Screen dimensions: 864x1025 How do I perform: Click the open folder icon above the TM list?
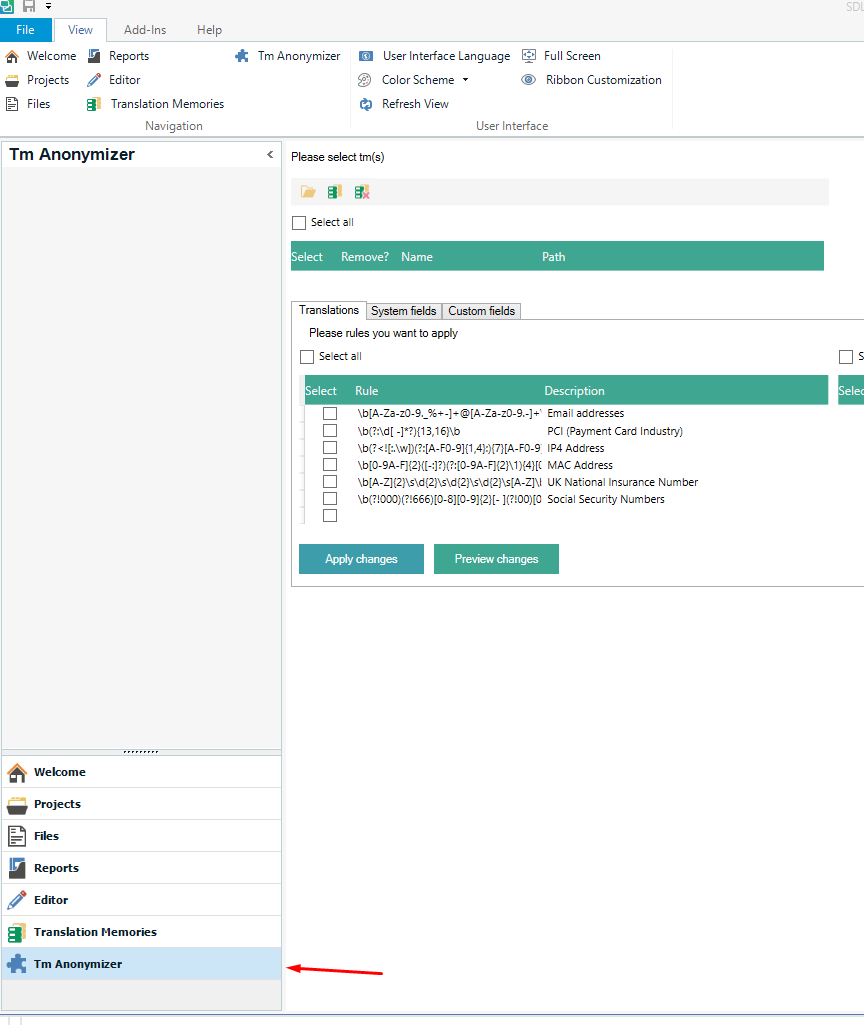coord(308,192)
